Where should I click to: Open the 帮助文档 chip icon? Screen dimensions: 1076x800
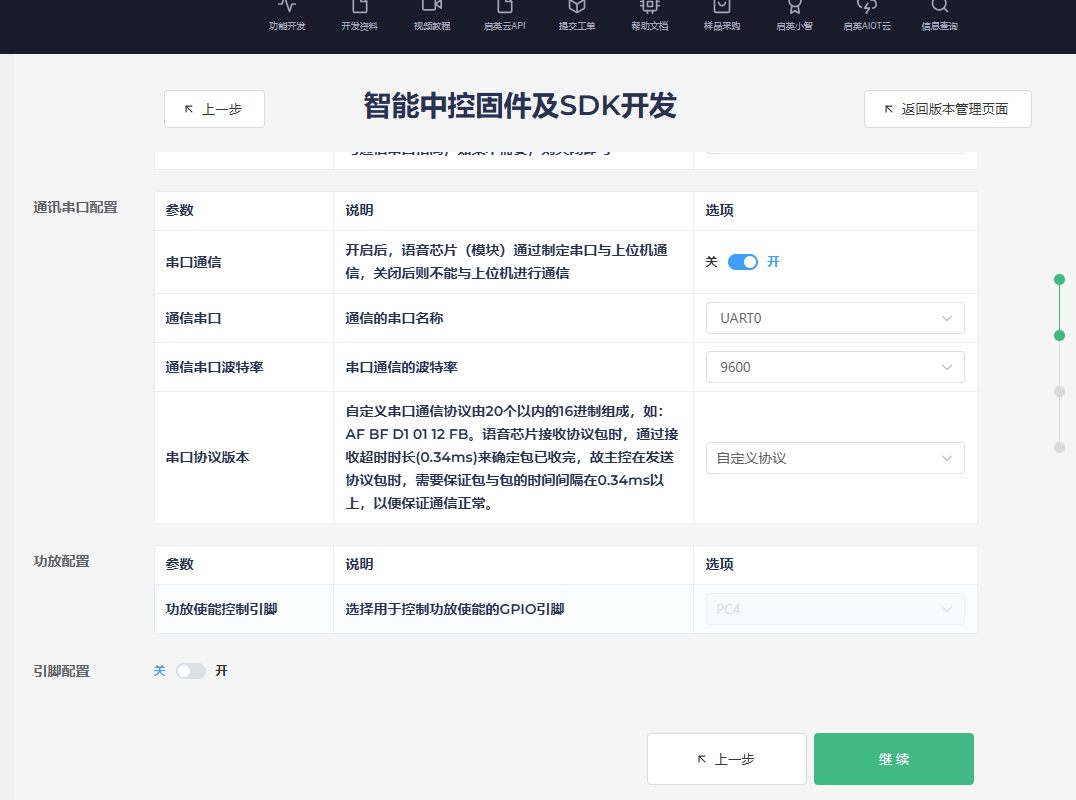(x=649, y=8)
